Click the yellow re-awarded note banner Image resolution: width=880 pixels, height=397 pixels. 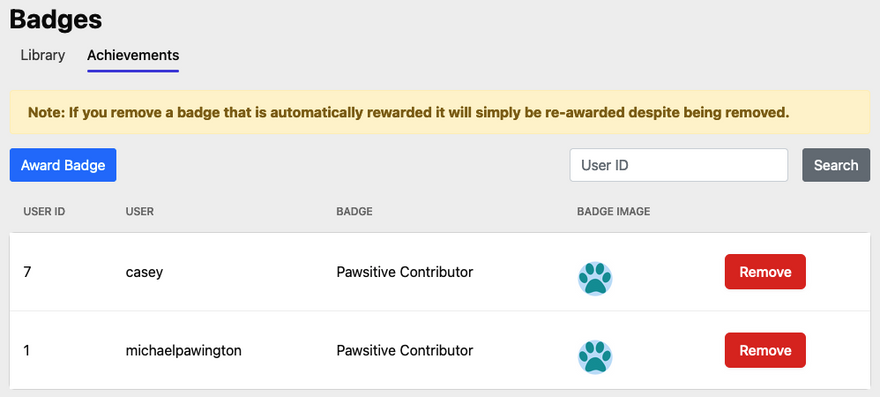tap(440, 112)
